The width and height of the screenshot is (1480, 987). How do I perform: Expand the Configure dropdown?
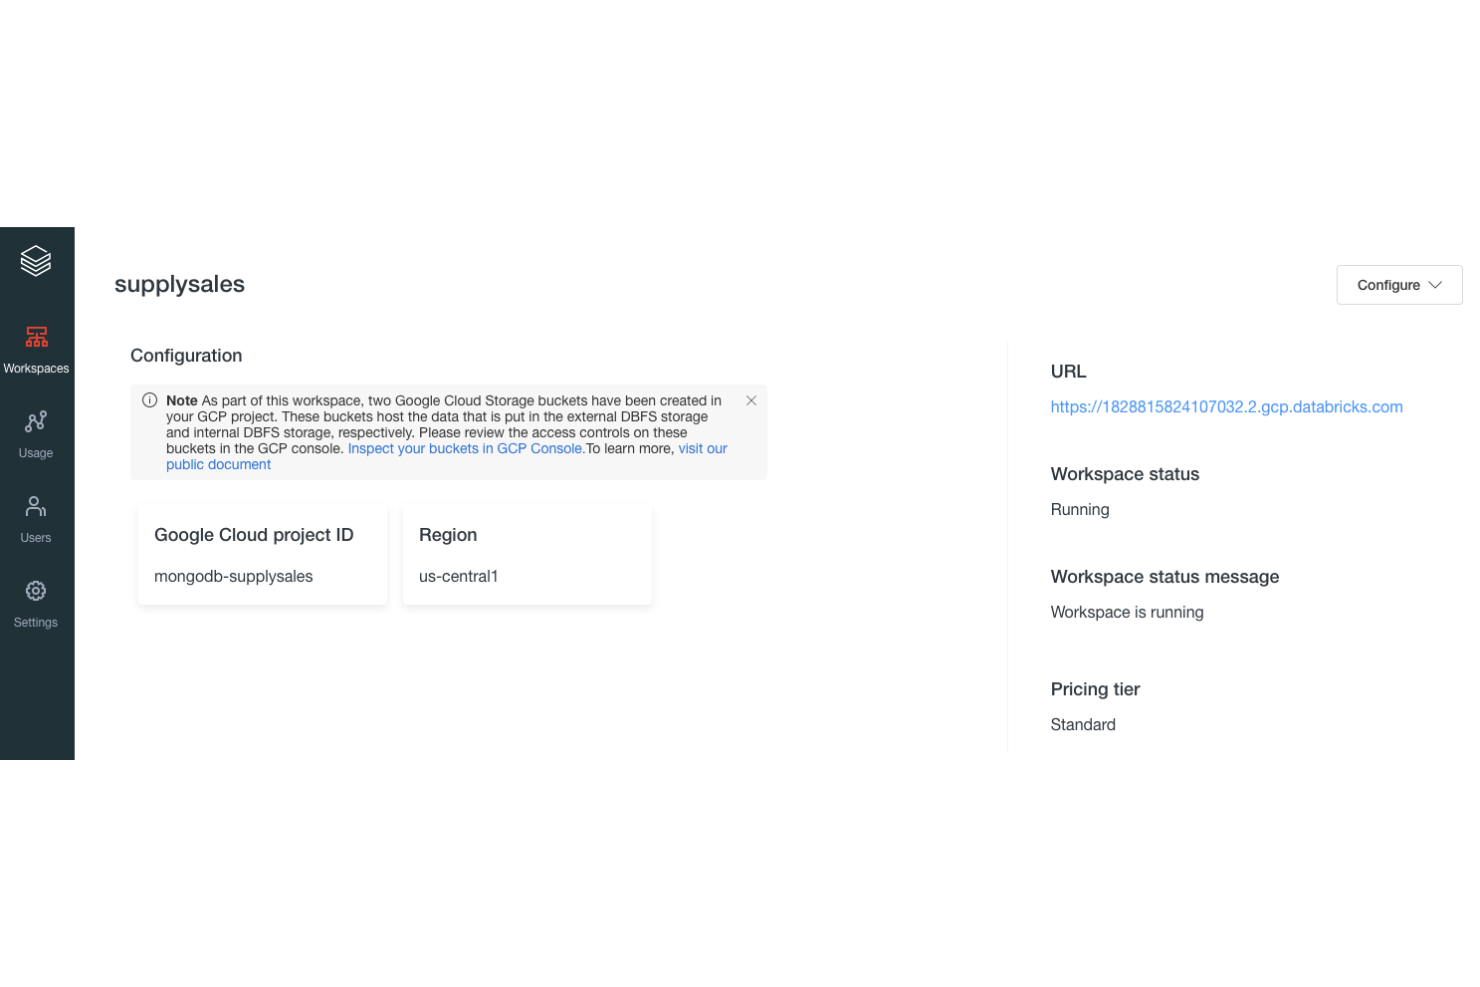click(1399, 285)
